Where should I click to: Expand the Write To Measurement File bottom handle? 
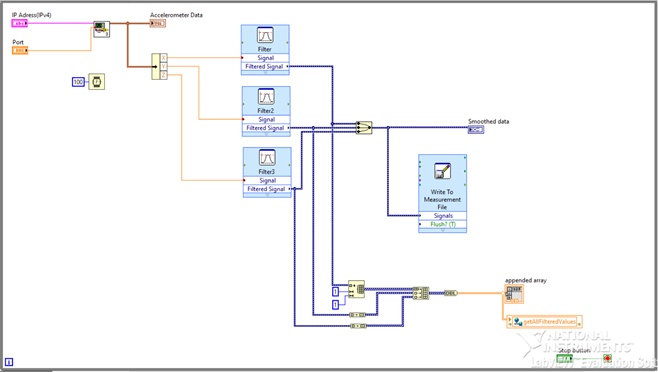point(442,230)
